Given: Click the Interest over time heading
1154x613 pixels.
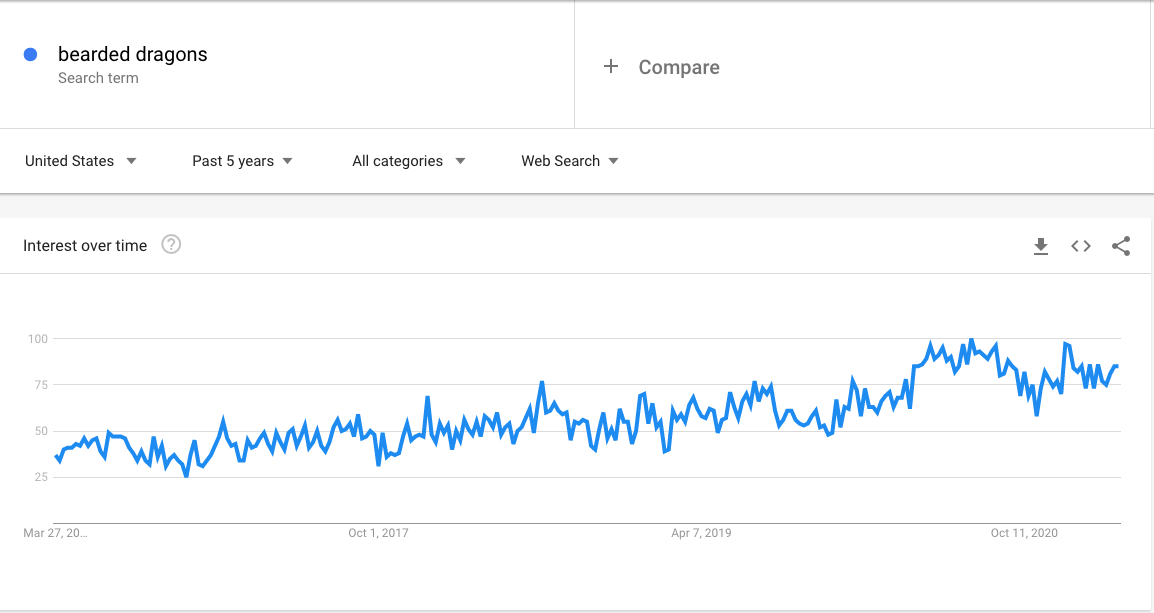Looking at the screenshot, I should pyautogui.click(x=85, y=246).
